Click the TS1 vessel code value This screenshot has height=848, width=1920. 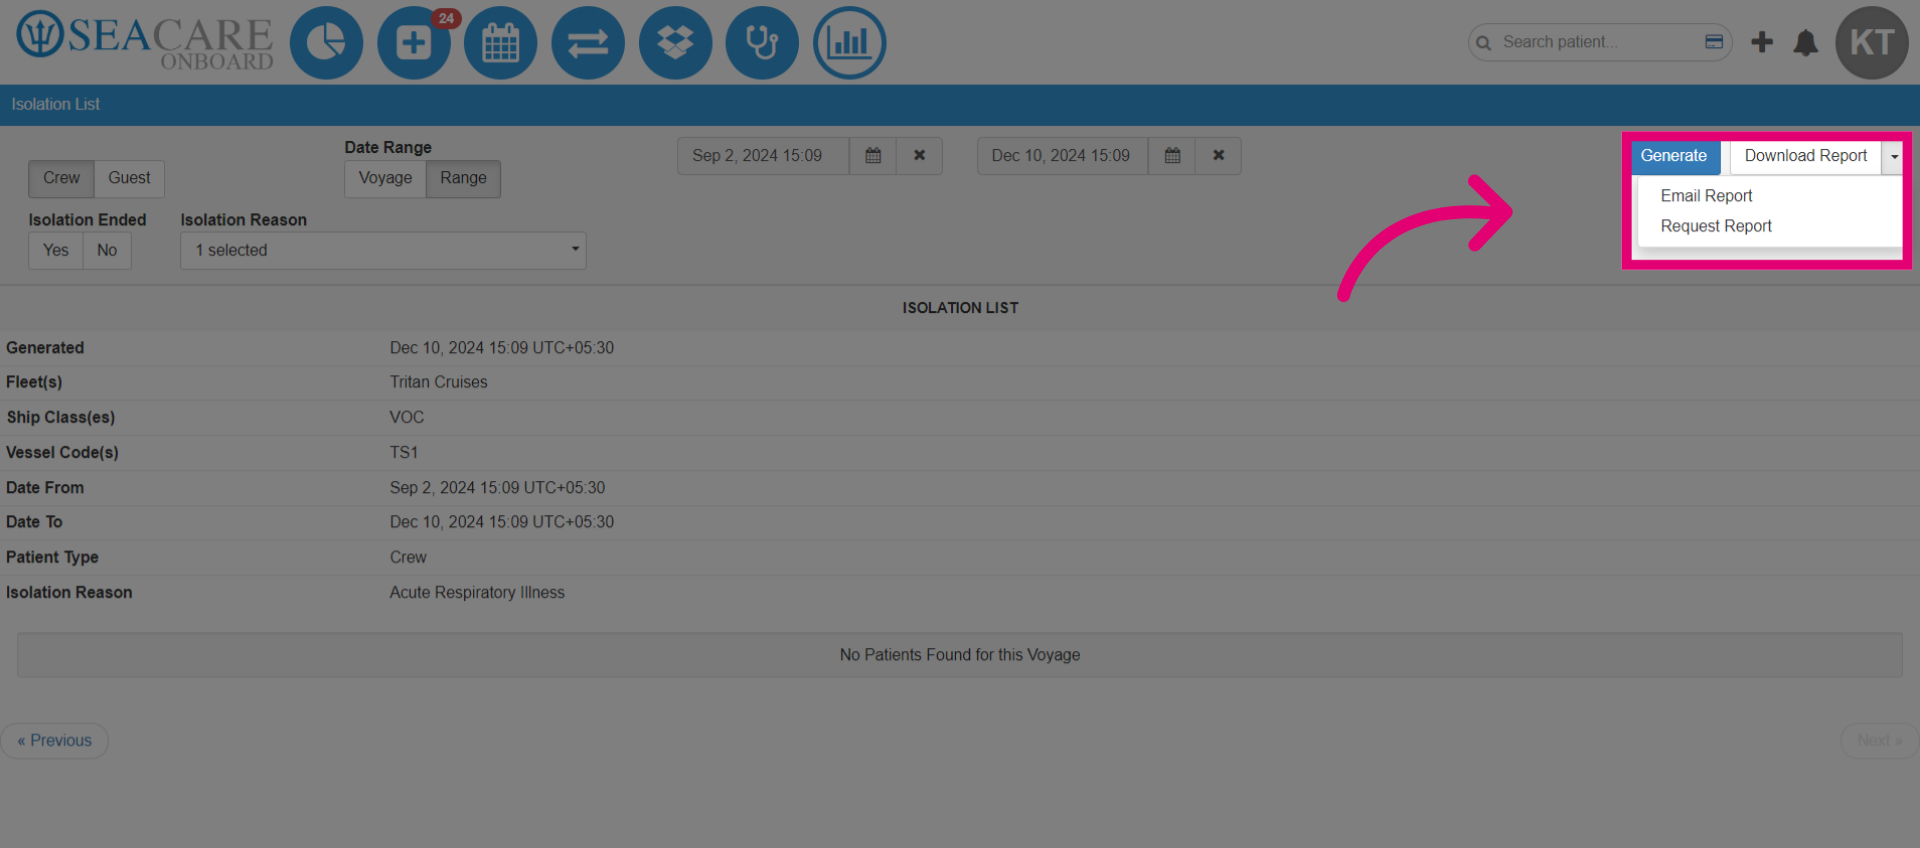pyautogui.click(x=404, y=453)
